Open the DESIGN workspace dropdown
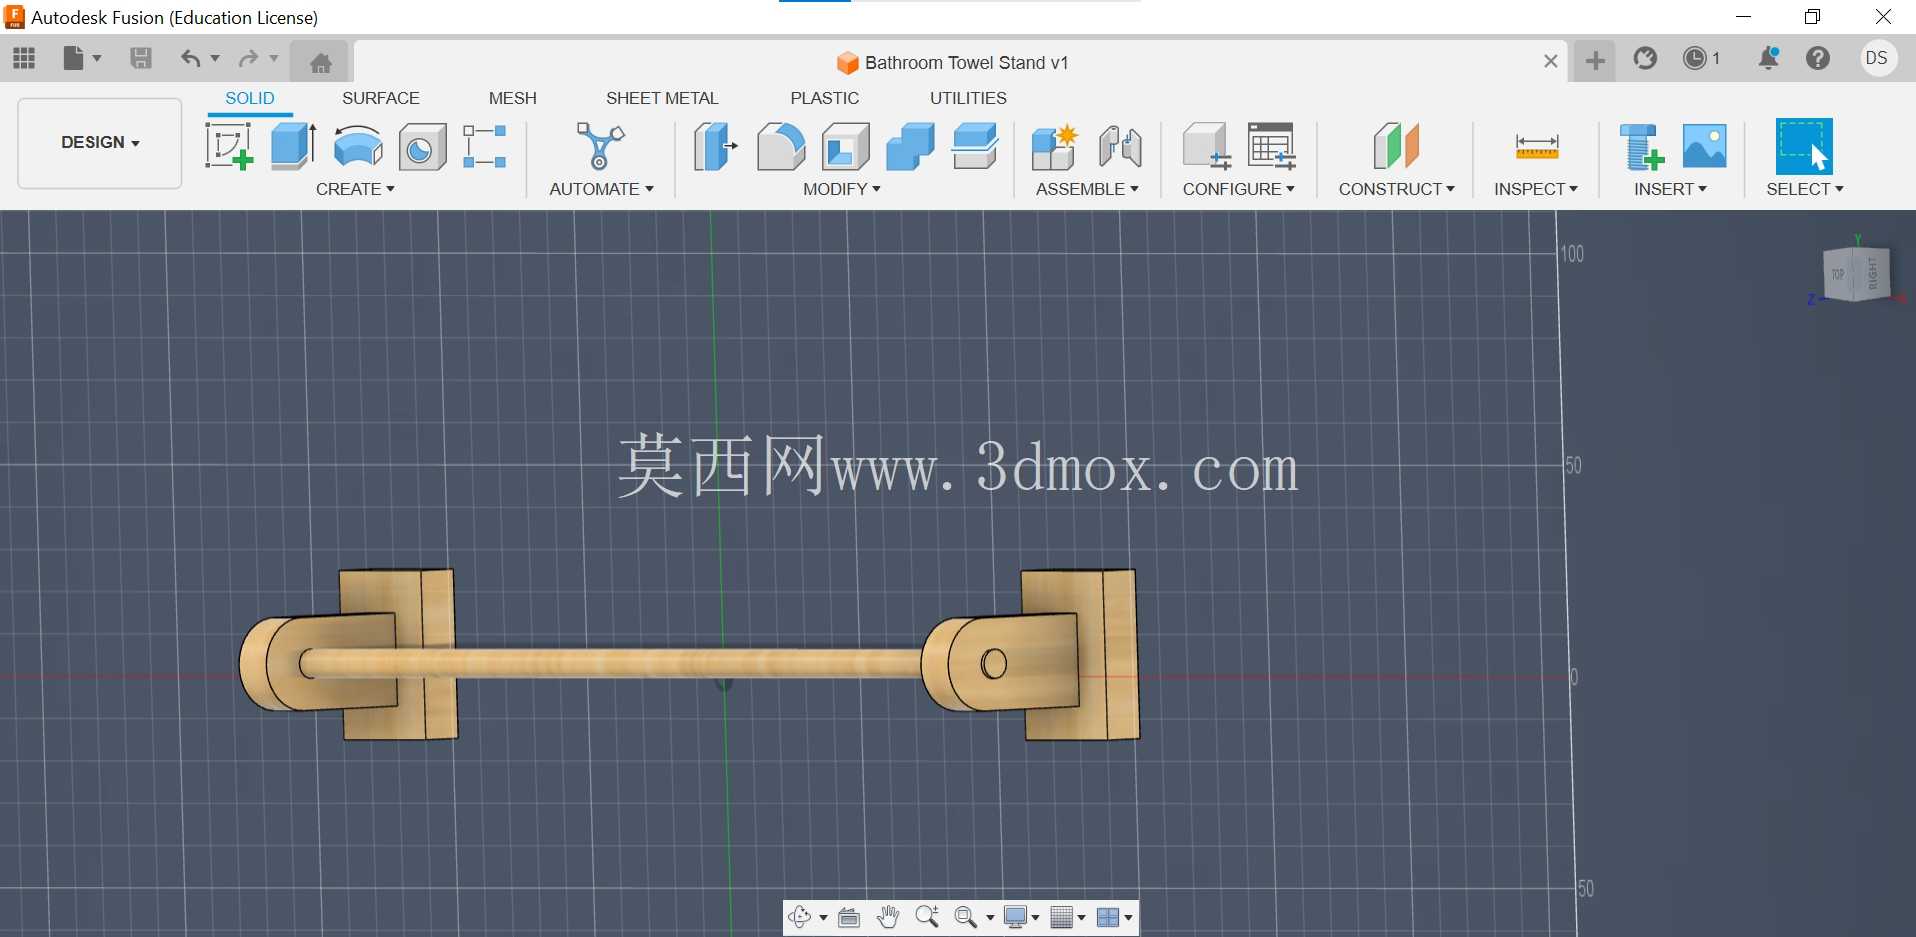 coord(100,143)
